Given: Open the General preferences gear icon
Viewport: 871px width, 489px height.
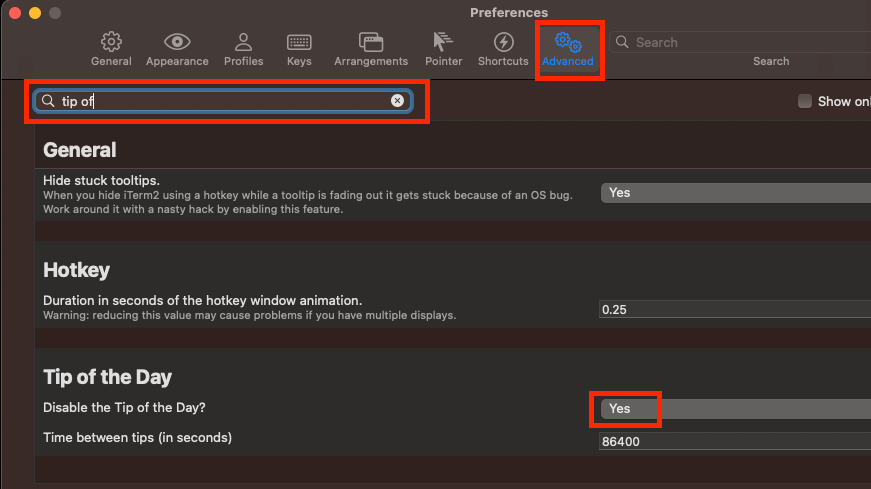Looking at the screenshot, I should tap(111, 42).
